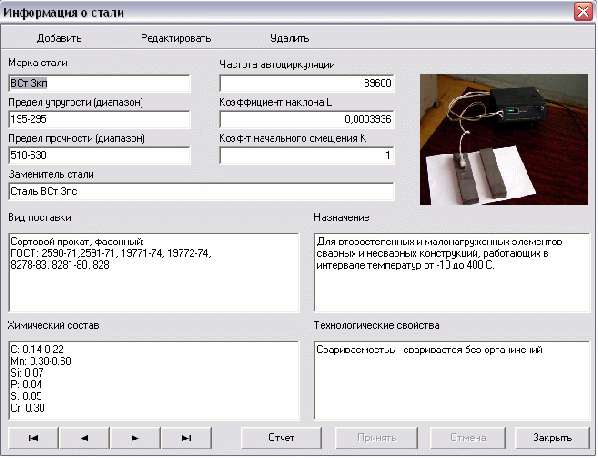Close the window with the red X
Image resolution: width=598 pixels, height=458 pixels.
pyautogui.click(x=583, y=12)
